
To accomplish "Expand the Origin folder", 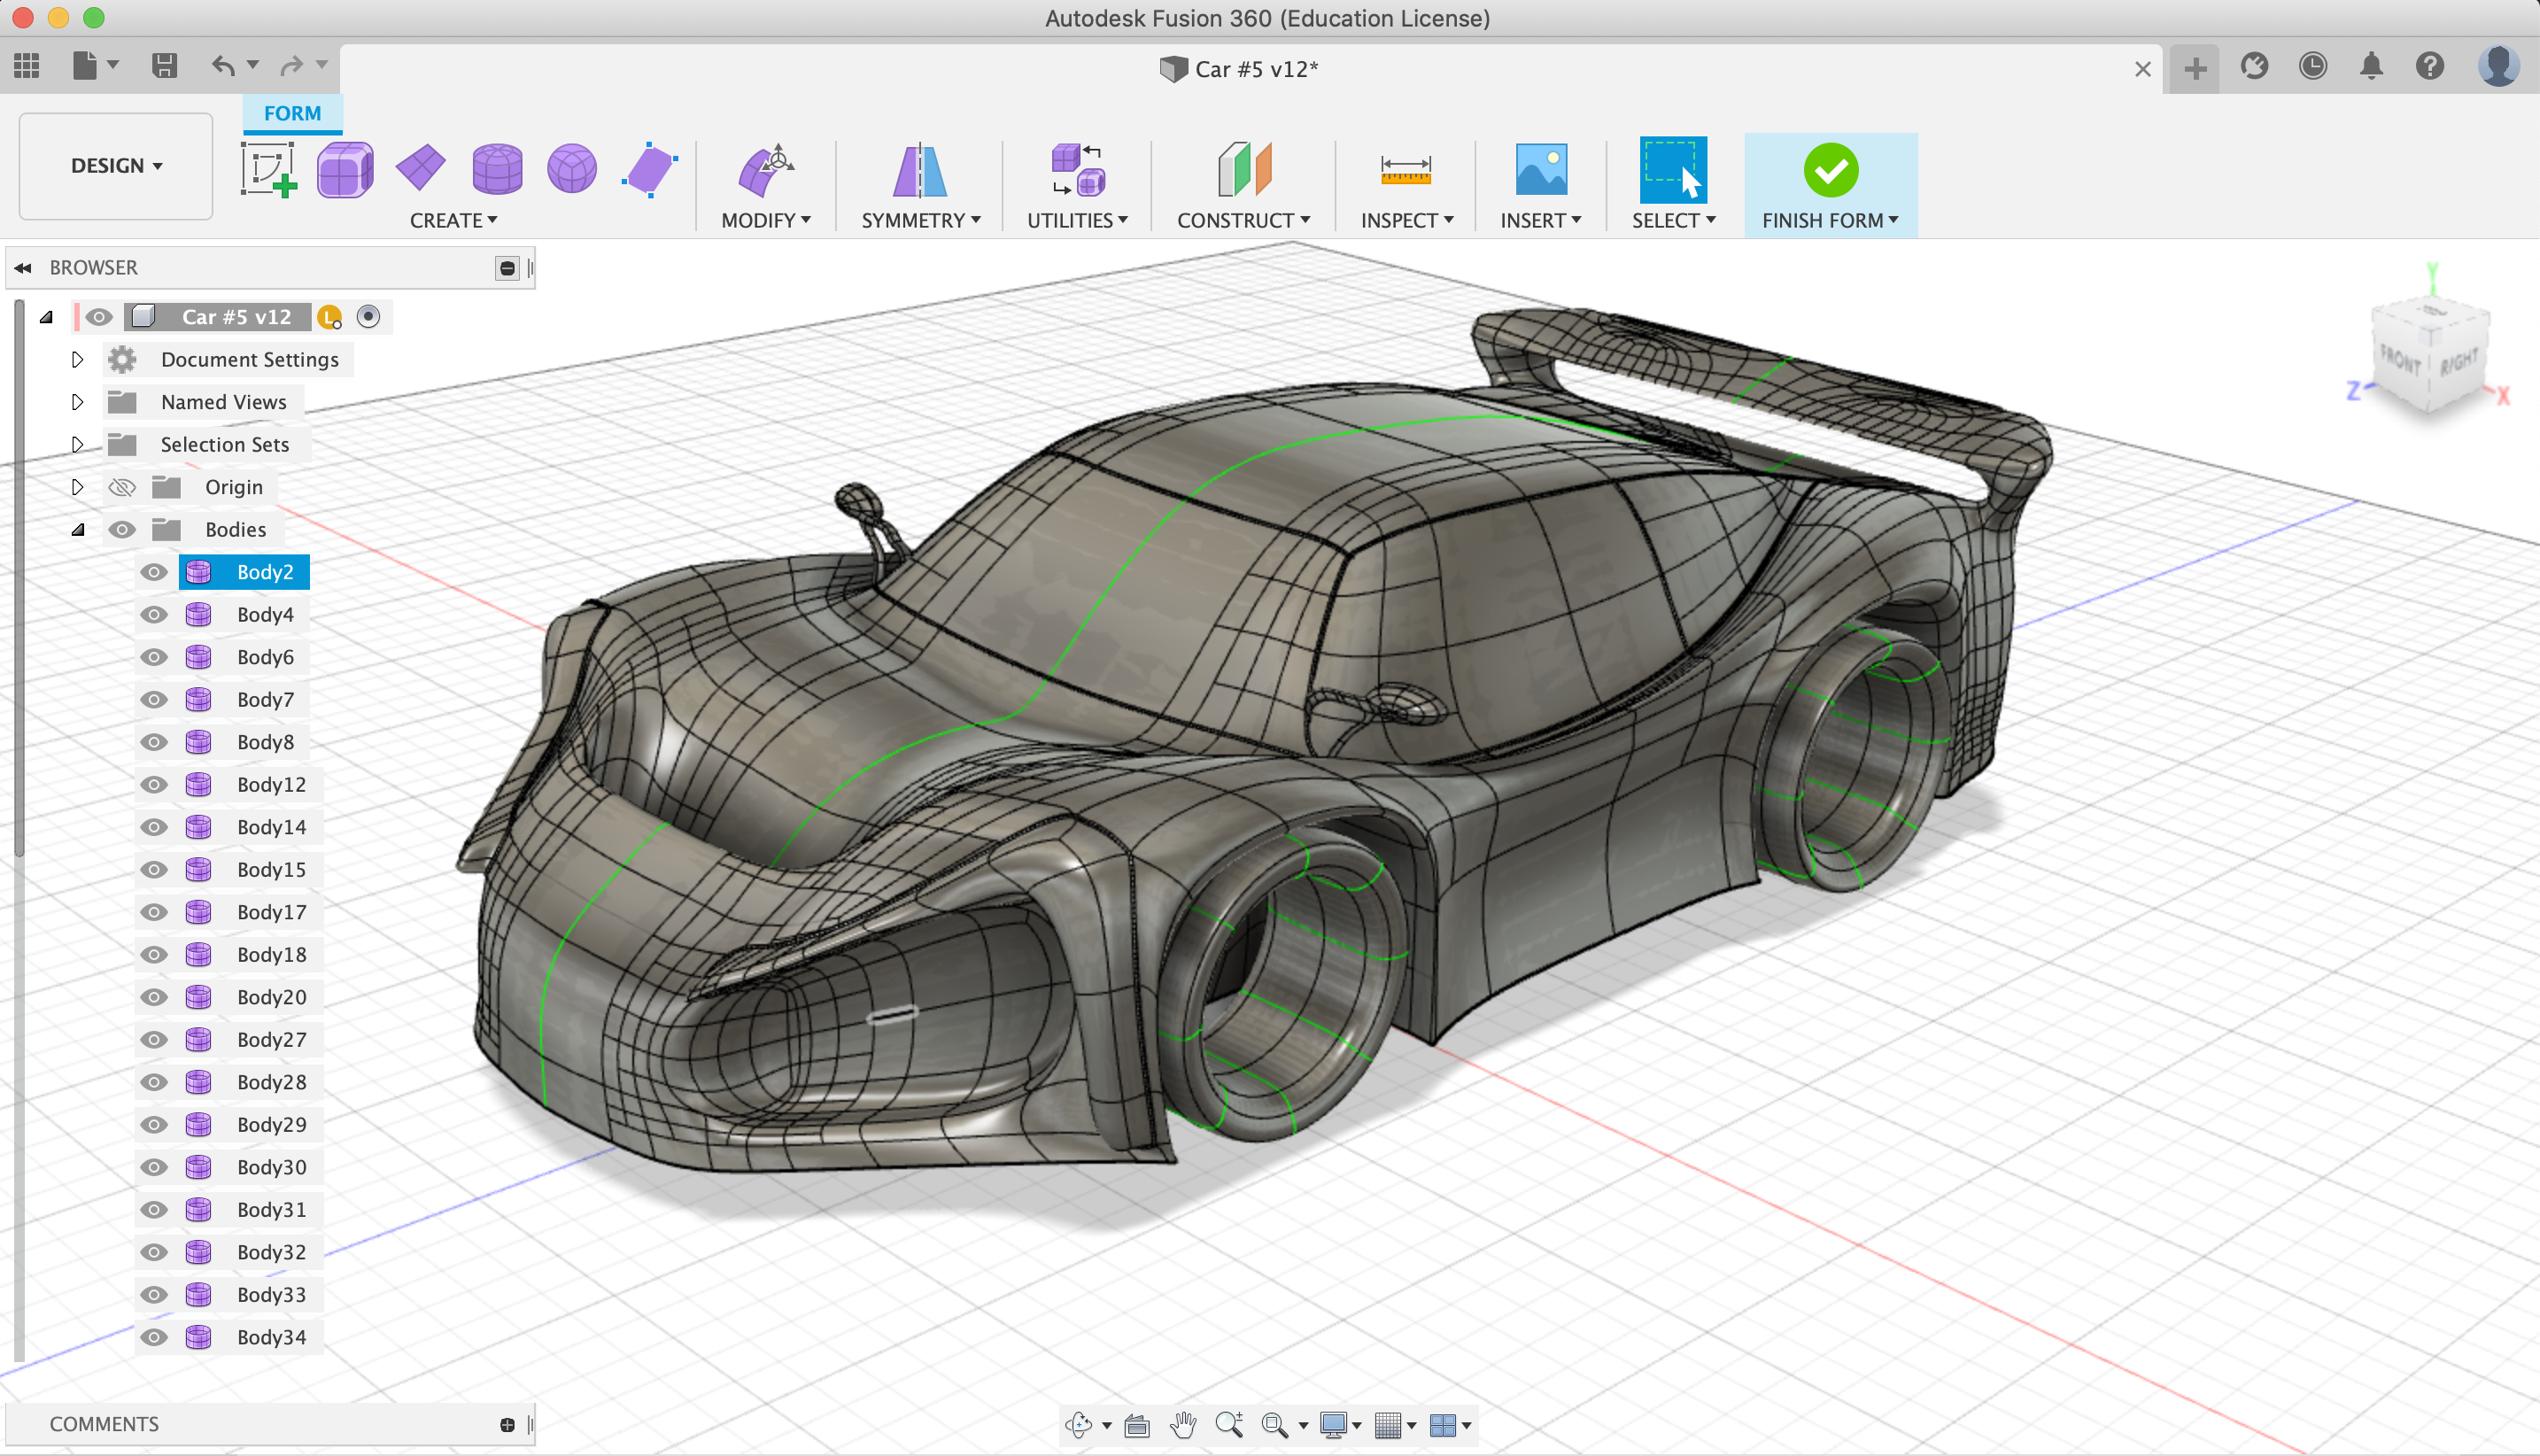I will pyautogui.click(x=77, y=486).
